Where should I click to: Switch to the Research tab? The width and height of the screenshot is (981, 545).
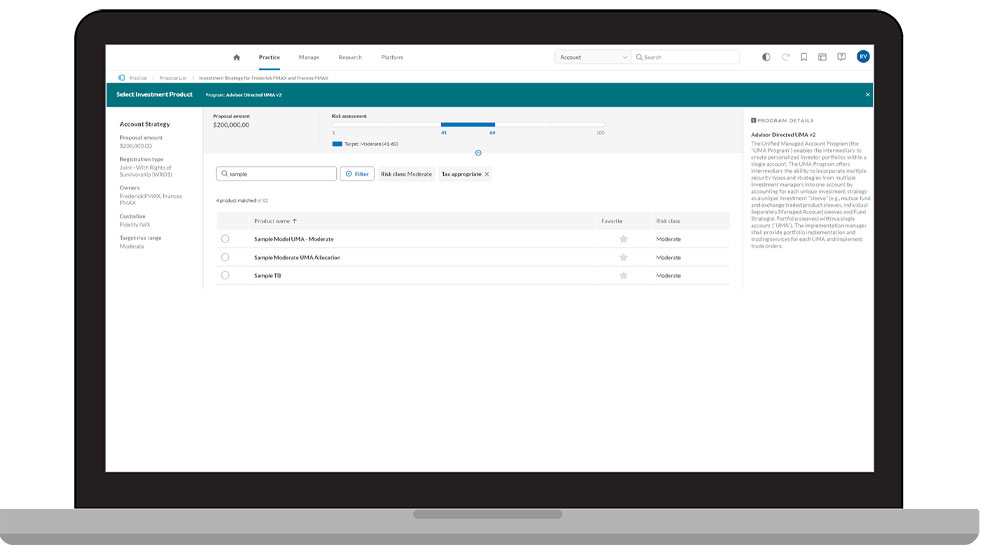[x=350, y=57]
